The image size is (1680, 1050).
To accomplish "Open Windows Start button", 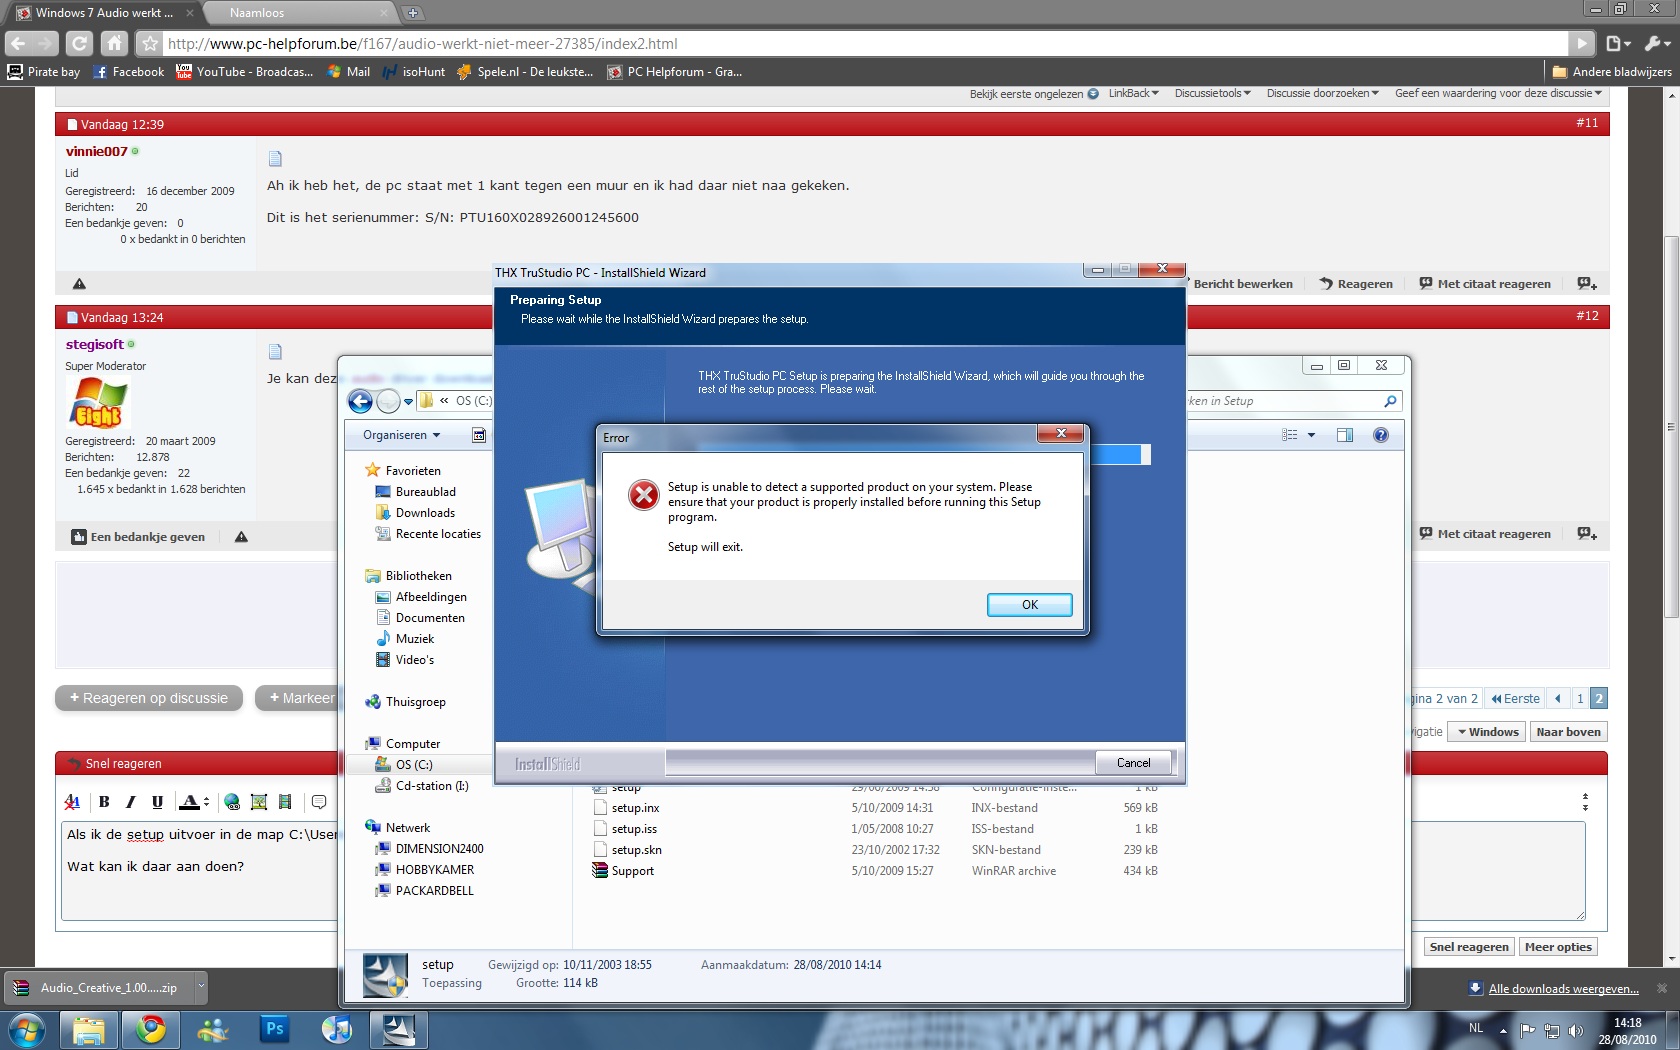I will (x=26, y=1029).
